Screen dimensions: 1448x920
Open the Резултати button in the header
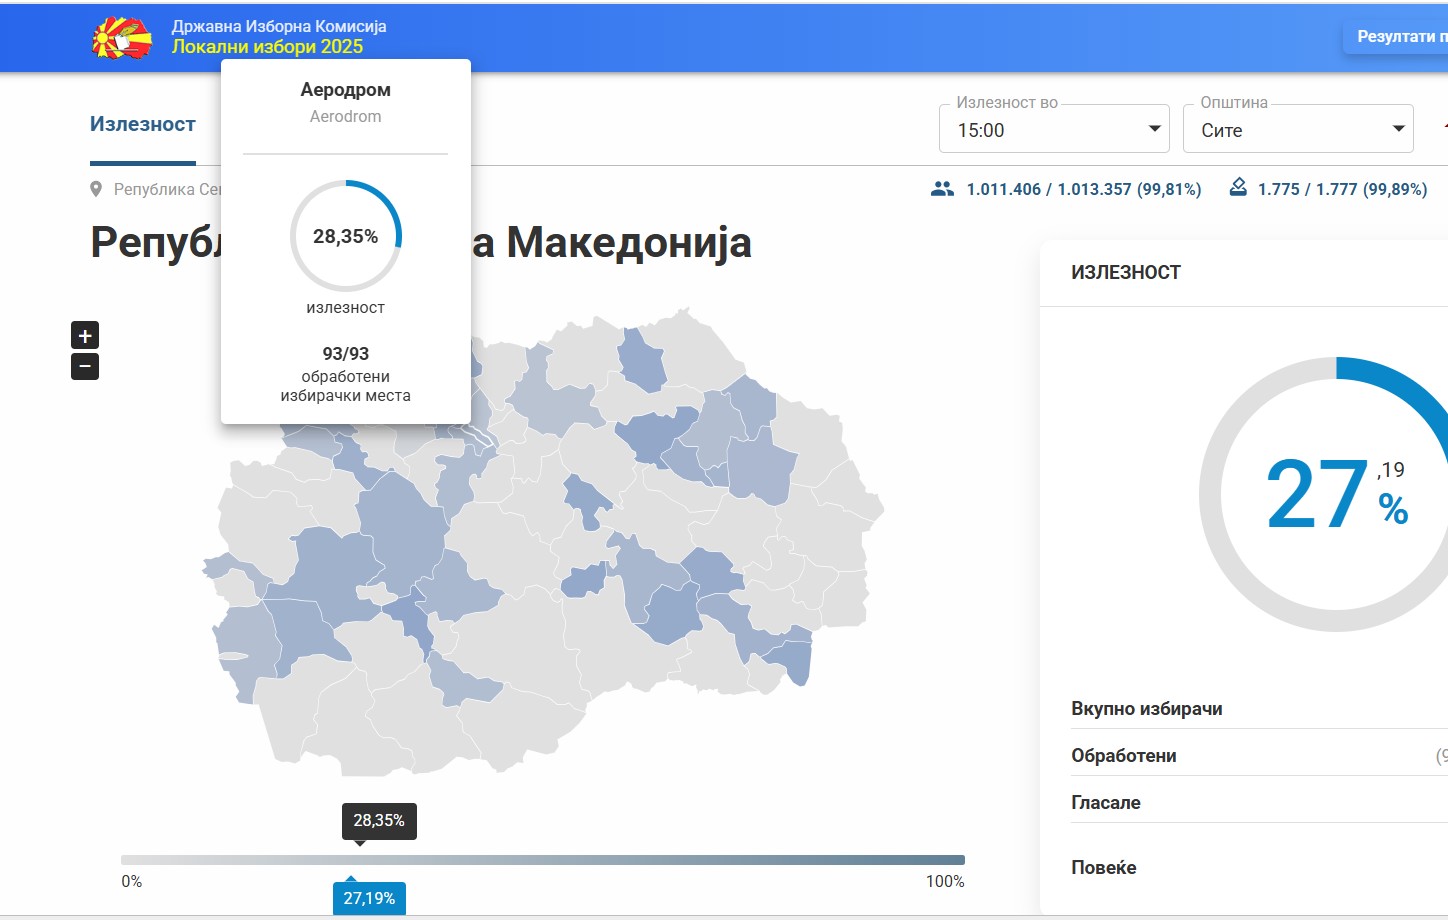tap(1400, 37)
